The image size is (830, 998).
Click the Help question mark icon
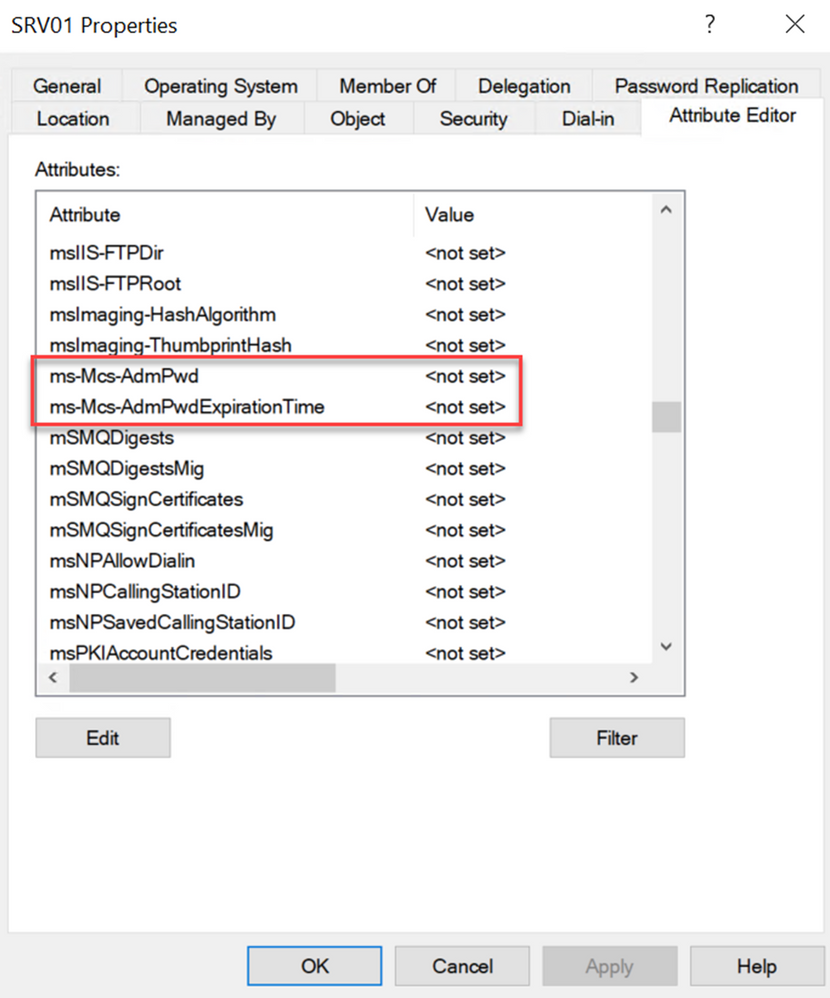[710, 26]
